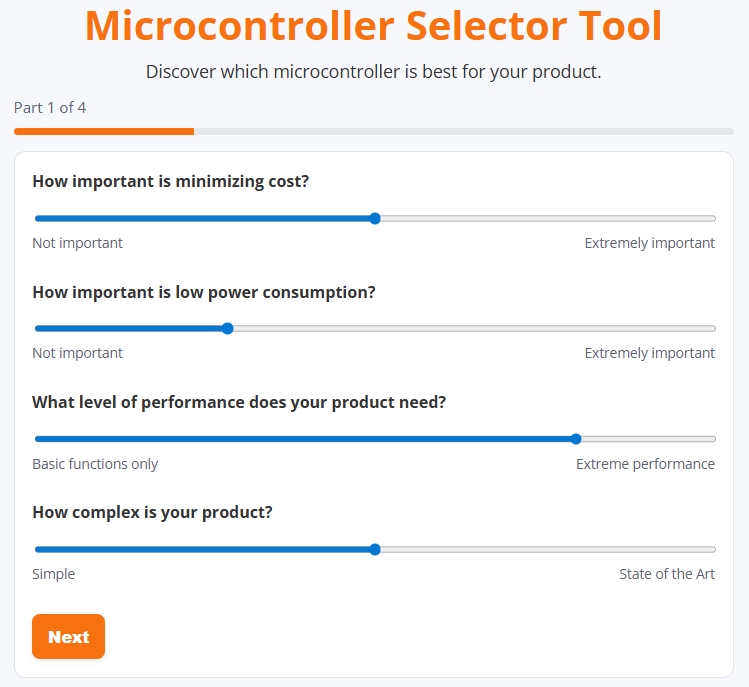This screenshot has height=687, width=749.
Task: Click the product complexity slider handle
Action: (x=375, y=549)
